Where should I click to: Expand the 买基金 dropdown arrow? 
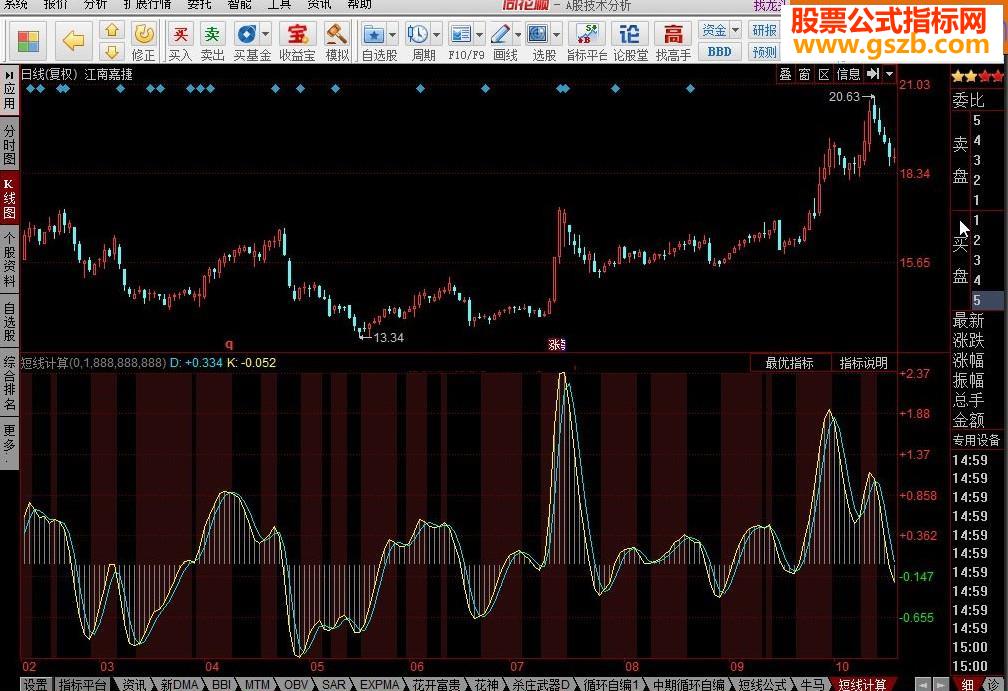tap(266, 34)
